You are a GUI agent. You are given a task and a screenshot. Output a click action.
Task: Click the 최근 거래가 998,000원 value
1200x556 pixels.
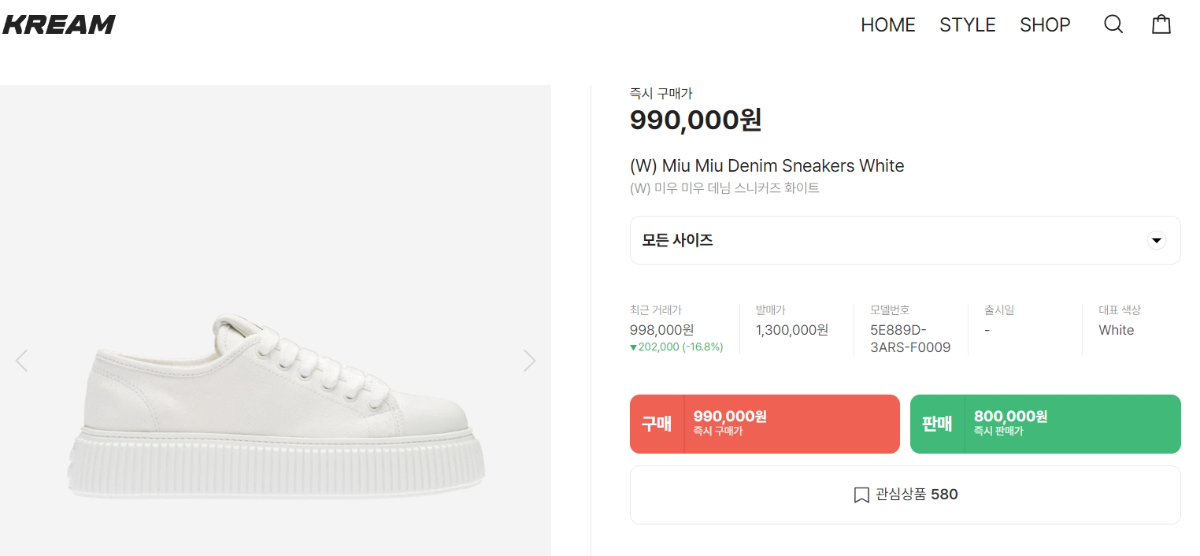pyautogui.click(x=661, y=330)
